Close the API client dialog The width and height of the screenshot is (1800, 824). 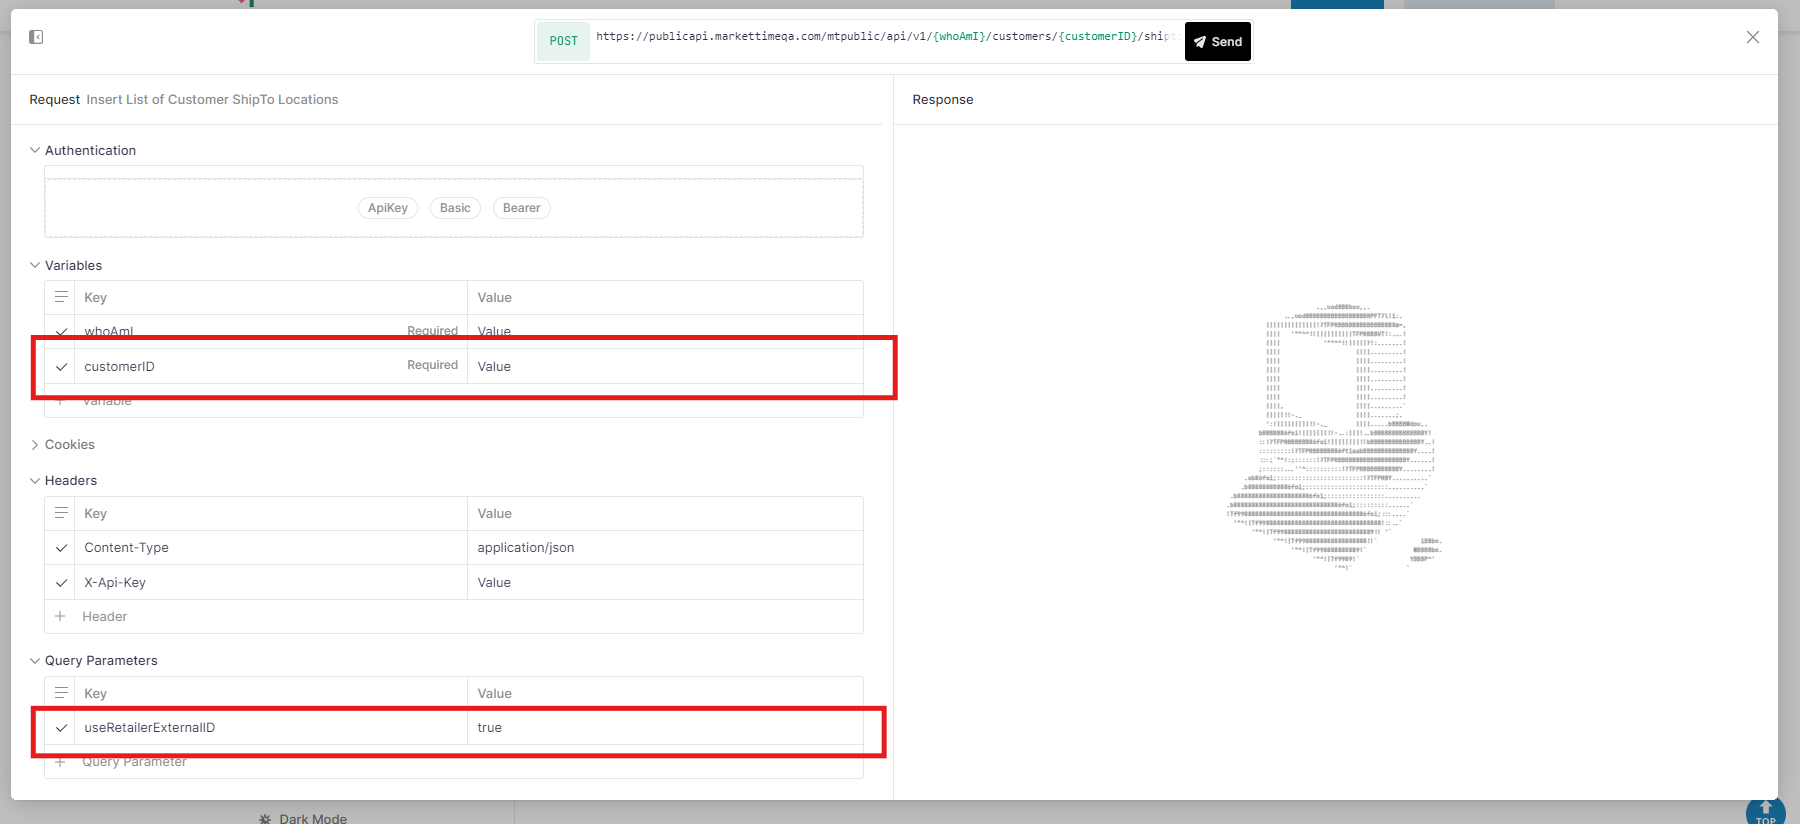click(1753, 37)
